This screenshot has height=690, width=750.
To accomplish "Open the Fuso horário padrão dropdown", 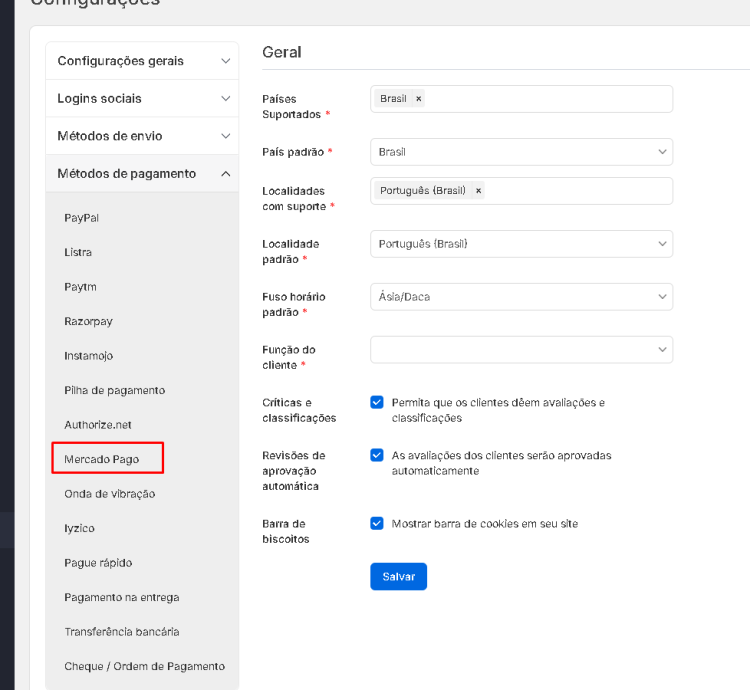I will point(520,297).
